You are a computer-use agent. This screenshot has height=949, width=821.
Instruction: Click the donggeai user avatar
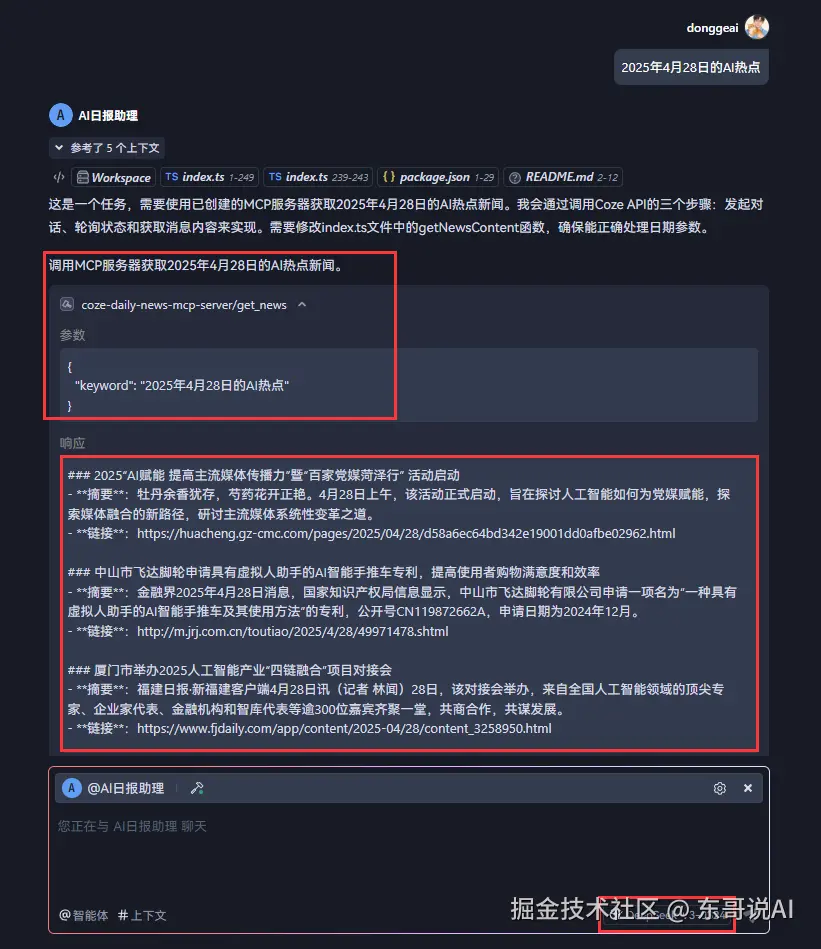757,27
